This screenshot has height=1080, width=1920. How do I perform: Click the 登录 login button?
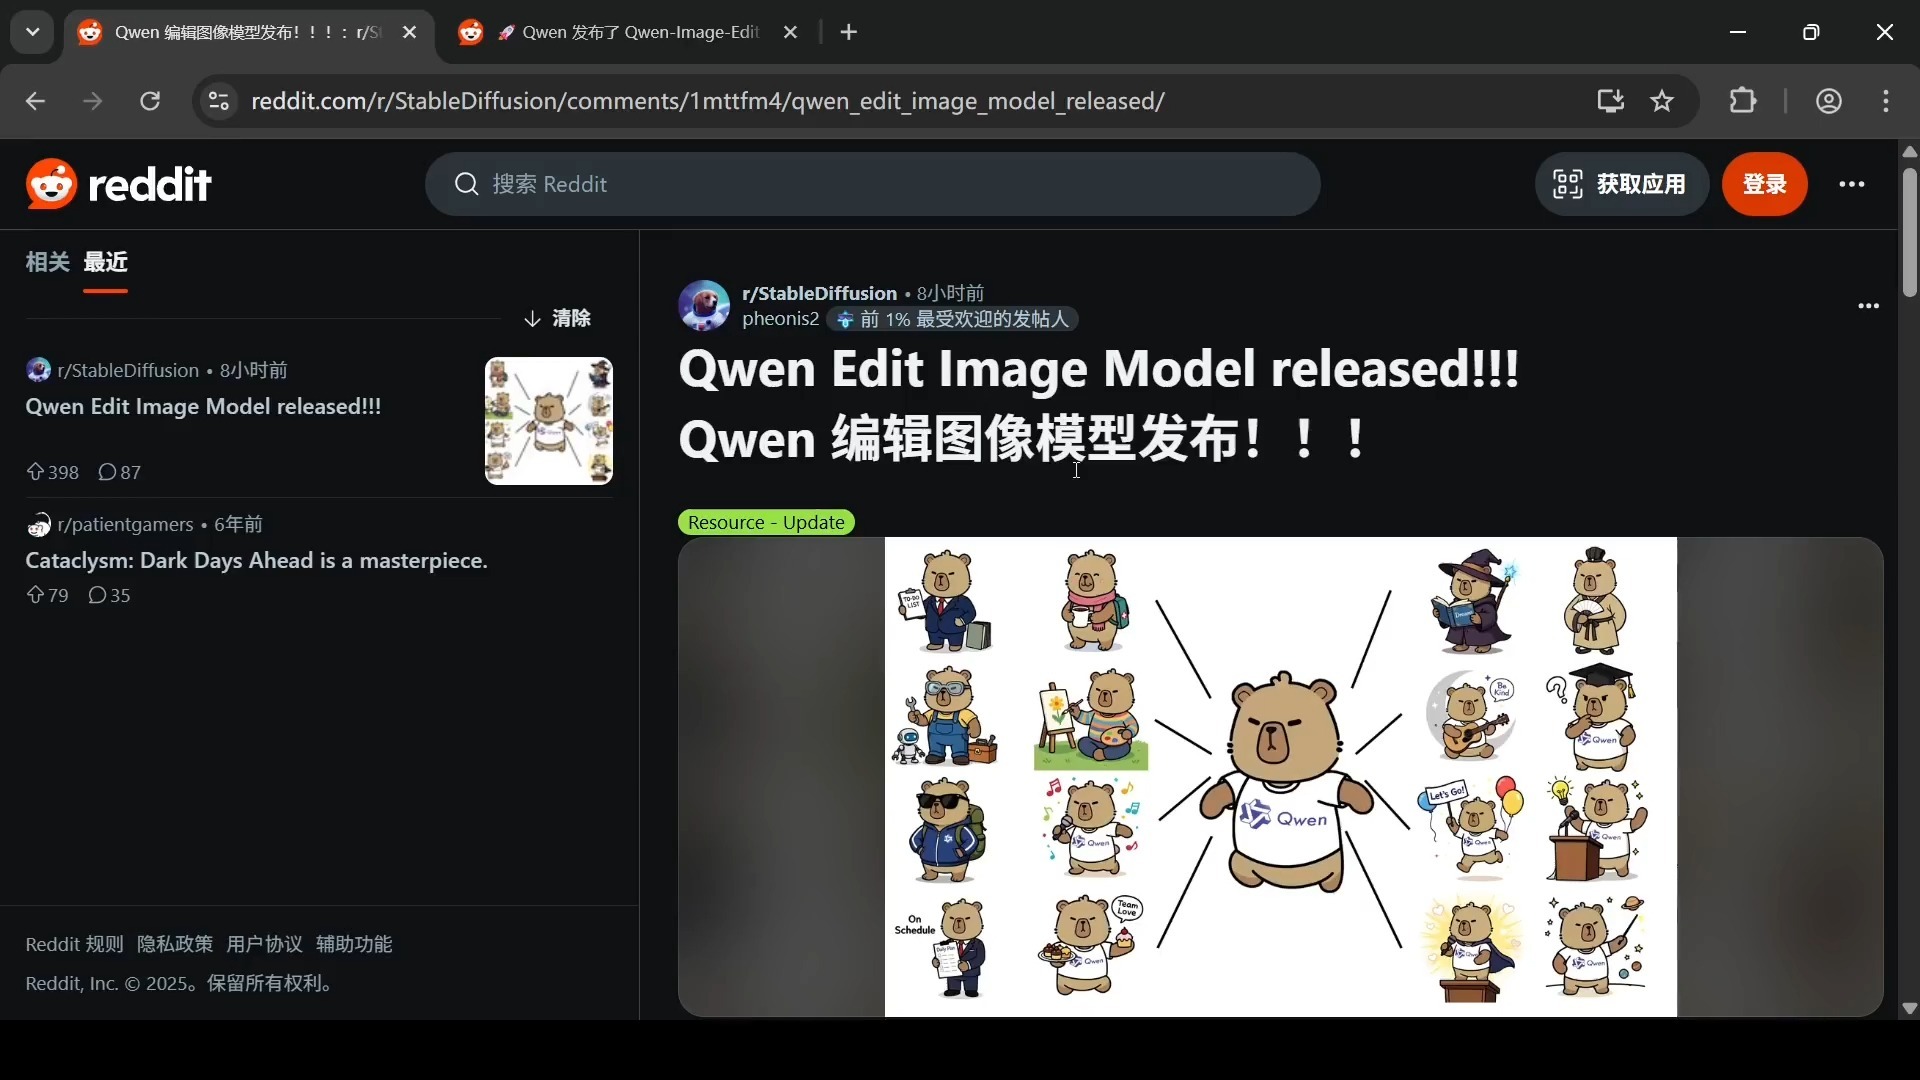pyautogui.click(x=1765, y=184)
